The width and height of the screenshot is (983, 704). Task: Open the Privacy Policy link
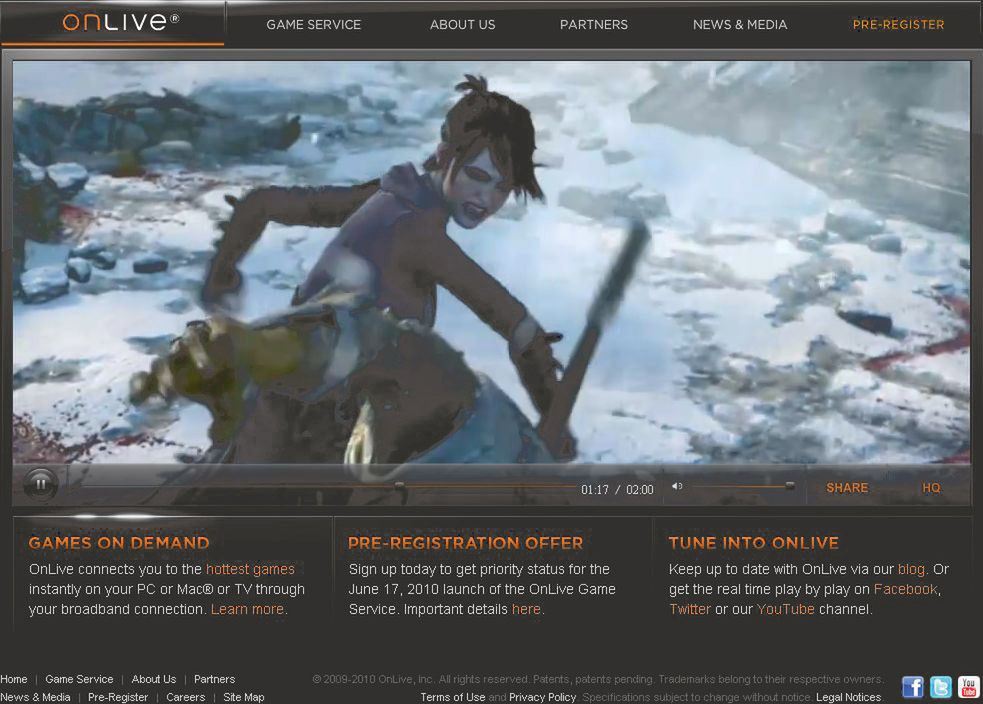point(542,697)
